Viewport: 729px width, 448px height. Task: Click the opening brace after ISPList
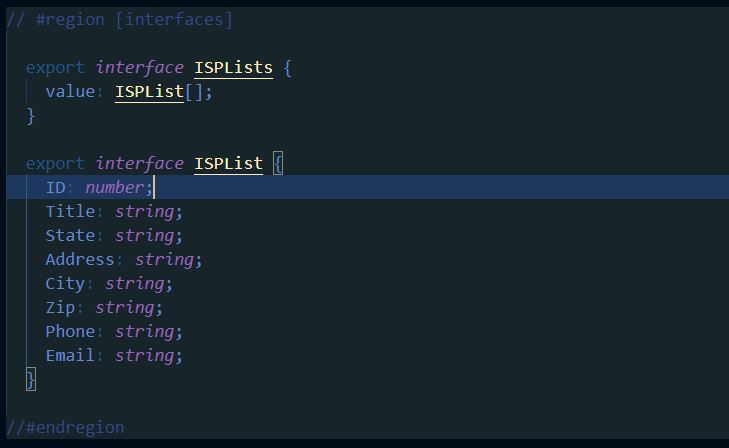pyautogui.click(x=279, y=163)
